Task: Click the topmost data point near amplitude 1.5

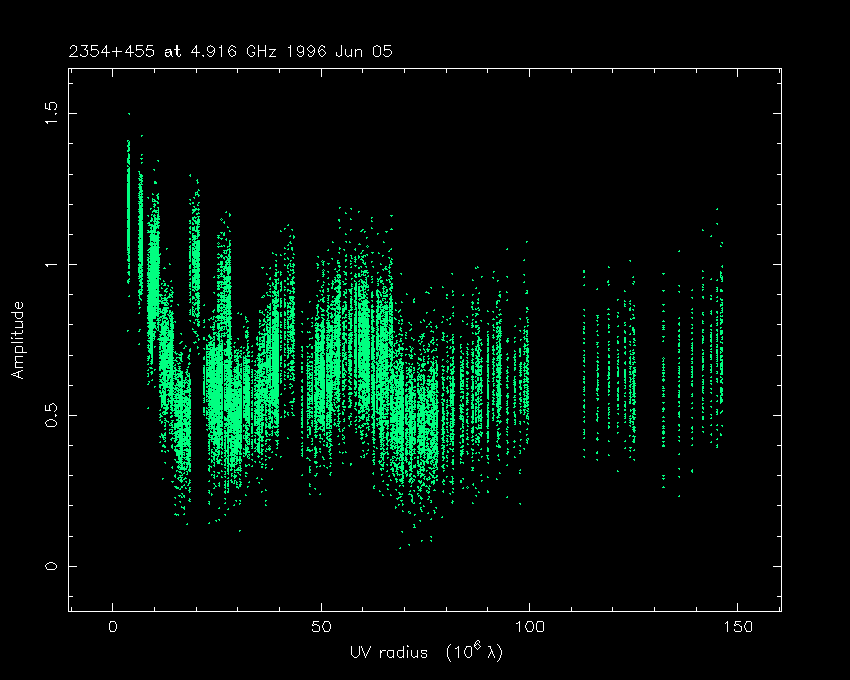Action: [x=128, y=114]
